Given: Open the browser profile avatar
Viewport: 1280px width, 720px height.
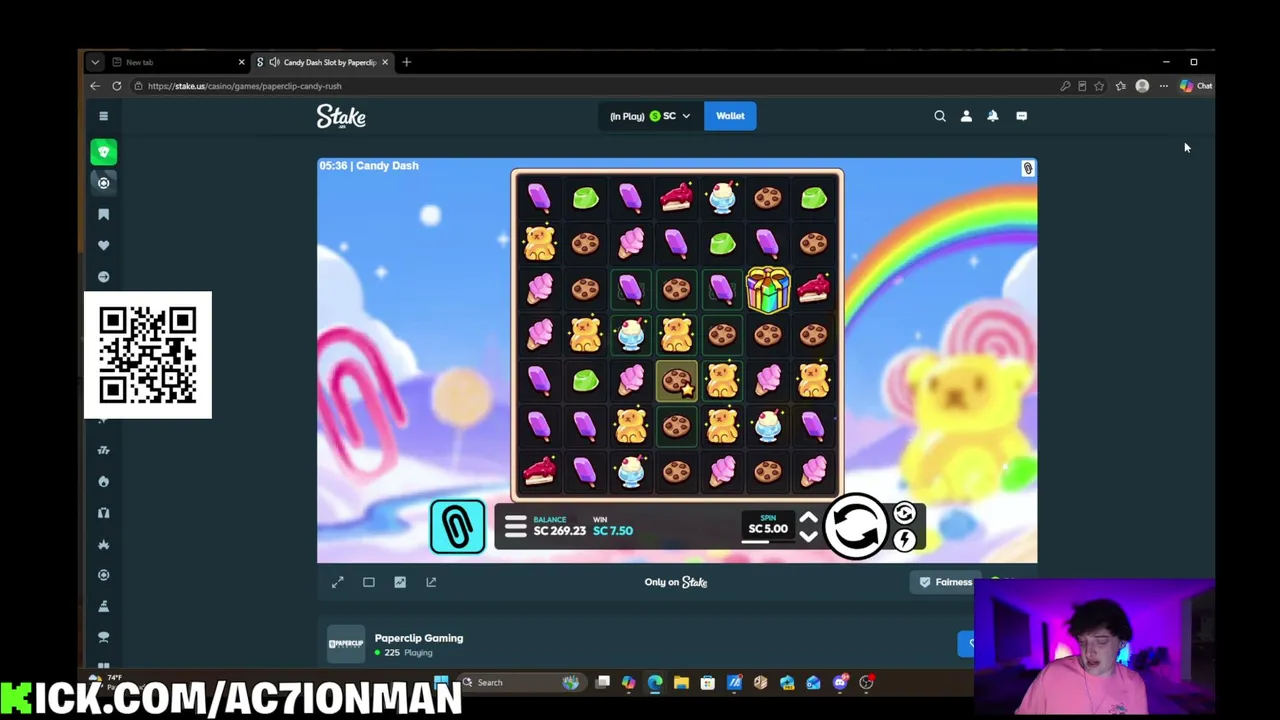Looking at the screenshot, I should 1142,86.
